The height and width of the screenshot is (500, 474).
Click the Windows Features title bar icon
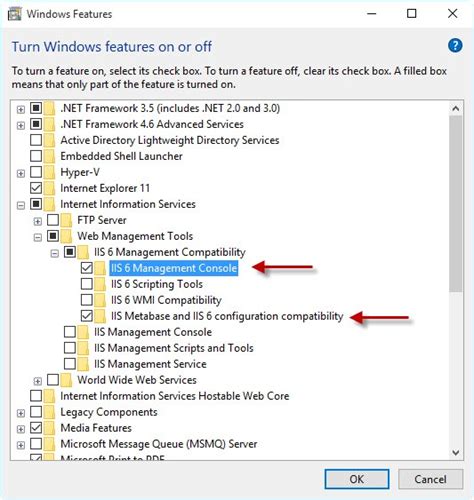(x=15, y=14)
